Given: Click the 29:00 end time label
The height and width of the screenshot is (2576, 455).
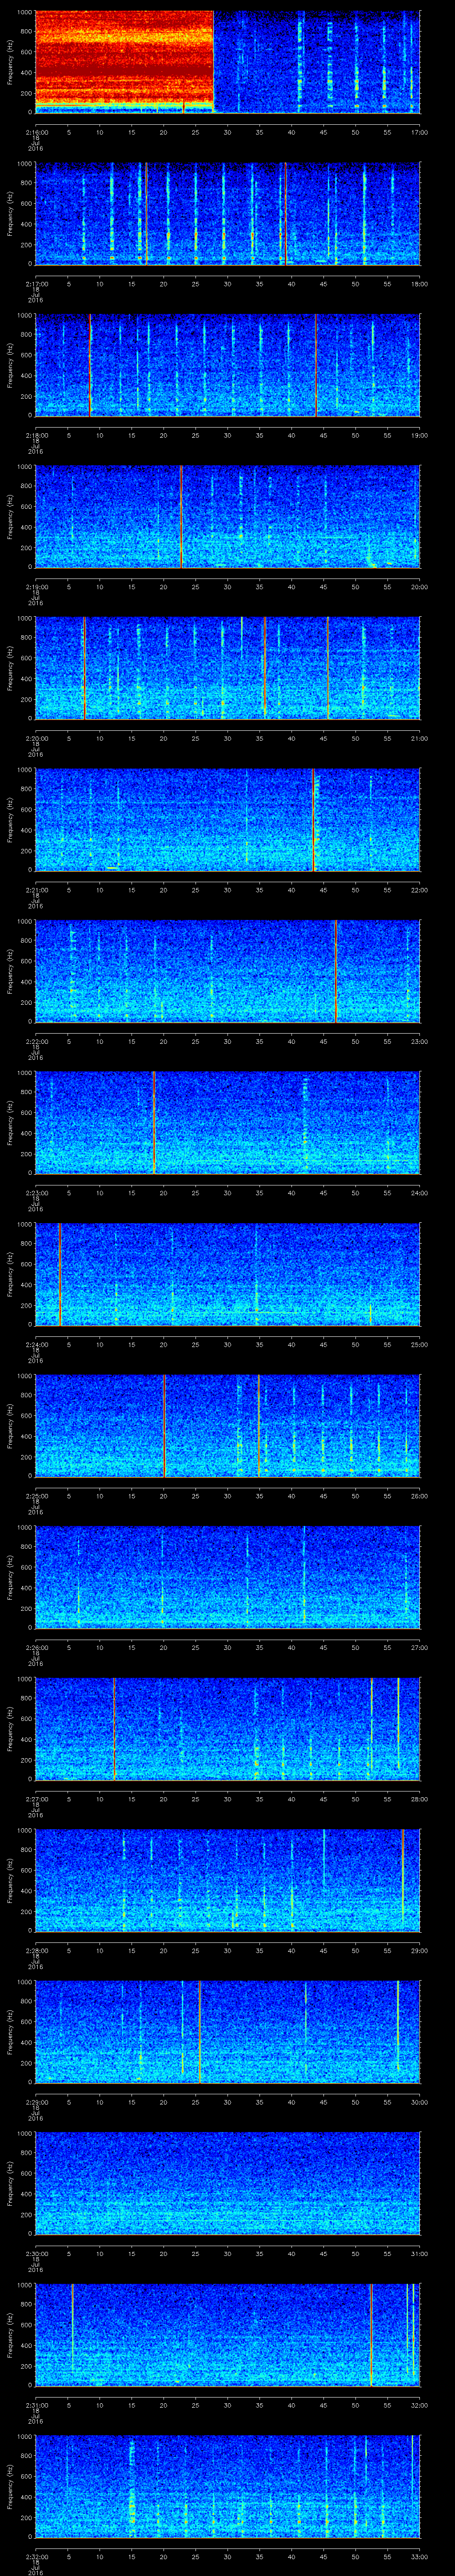Looking at the screenshot, I should pyautogui.click(x=419, y=1950).
